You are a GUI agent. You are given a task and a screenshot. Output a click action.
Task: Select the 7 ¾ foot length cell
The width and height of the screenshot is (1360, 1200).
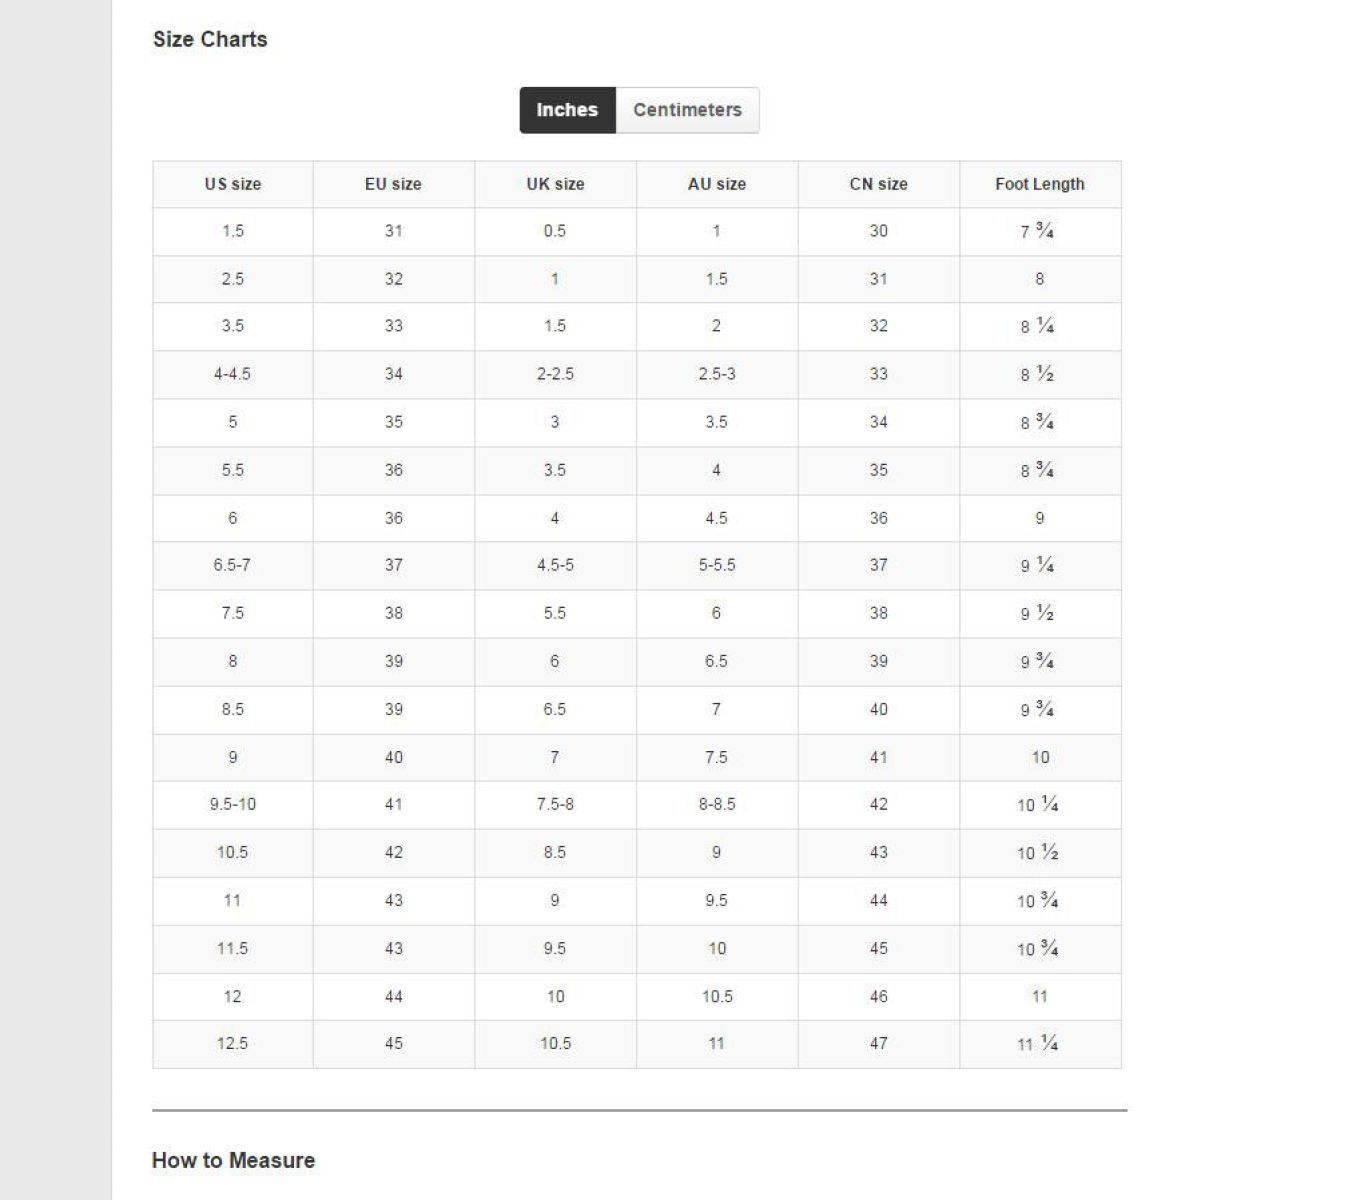pyautogui.click(x=1038, y=231)
